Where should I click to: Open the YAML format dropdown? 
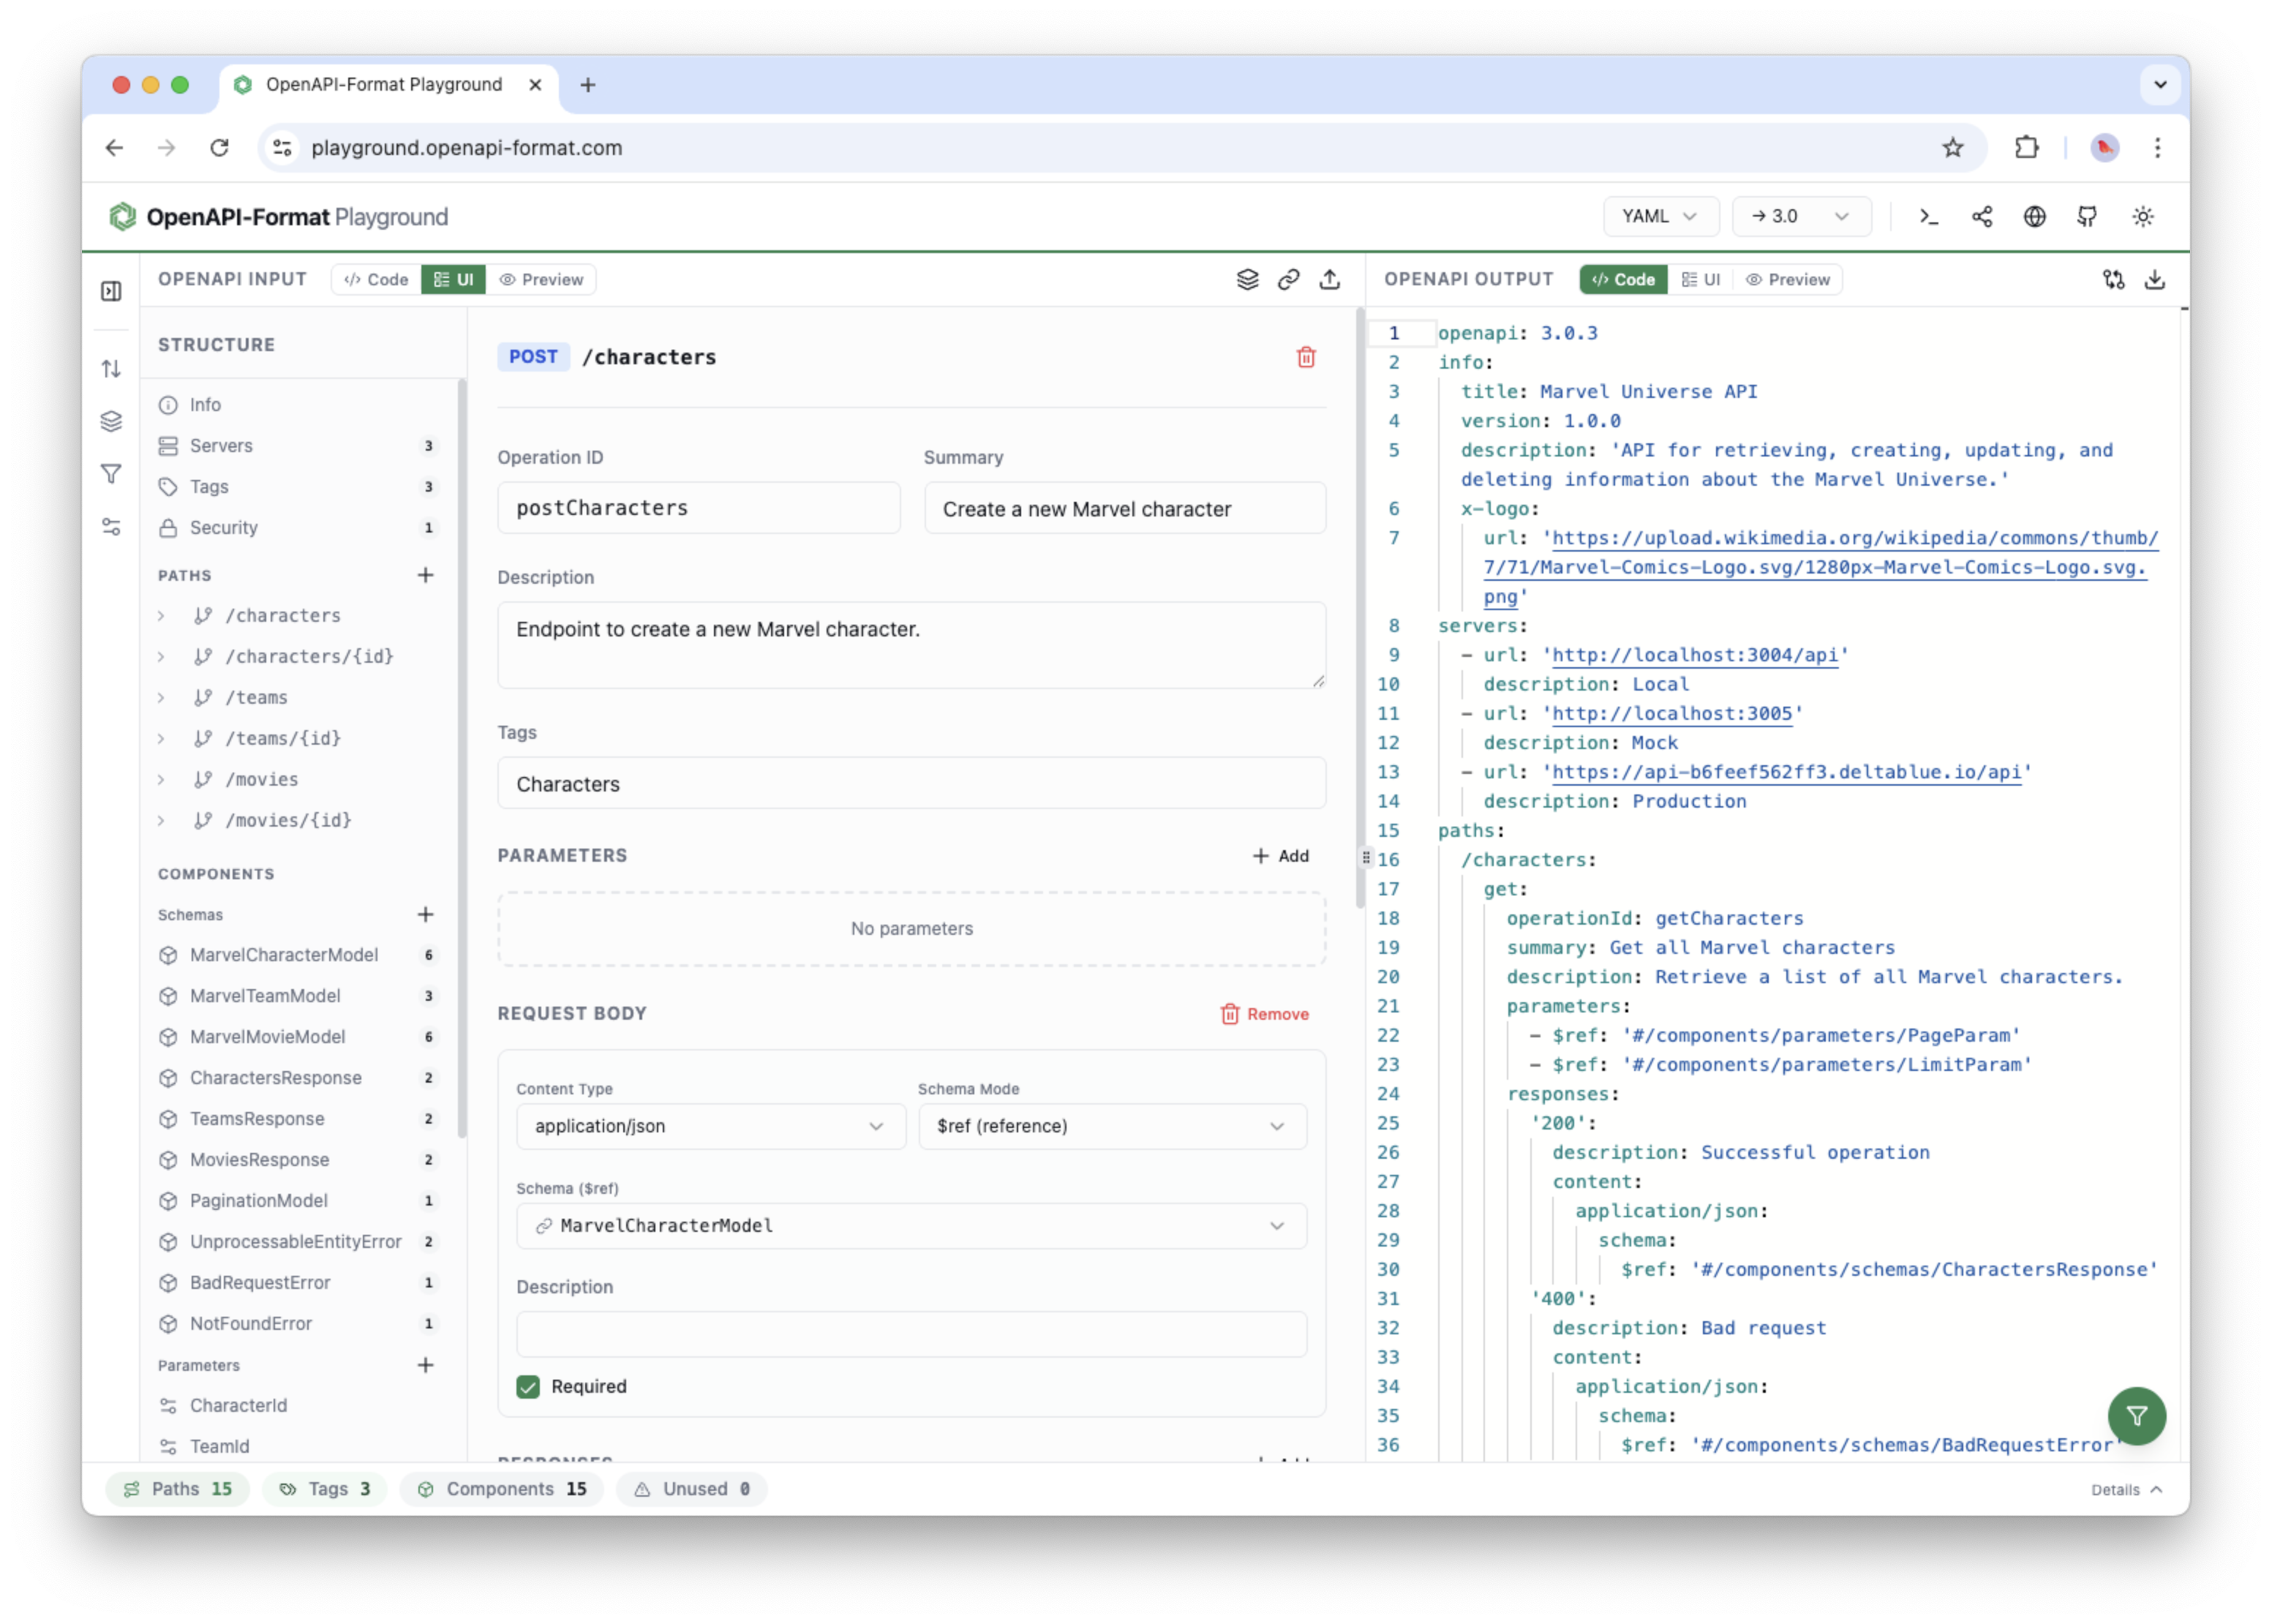click(x=1660, y=216)
